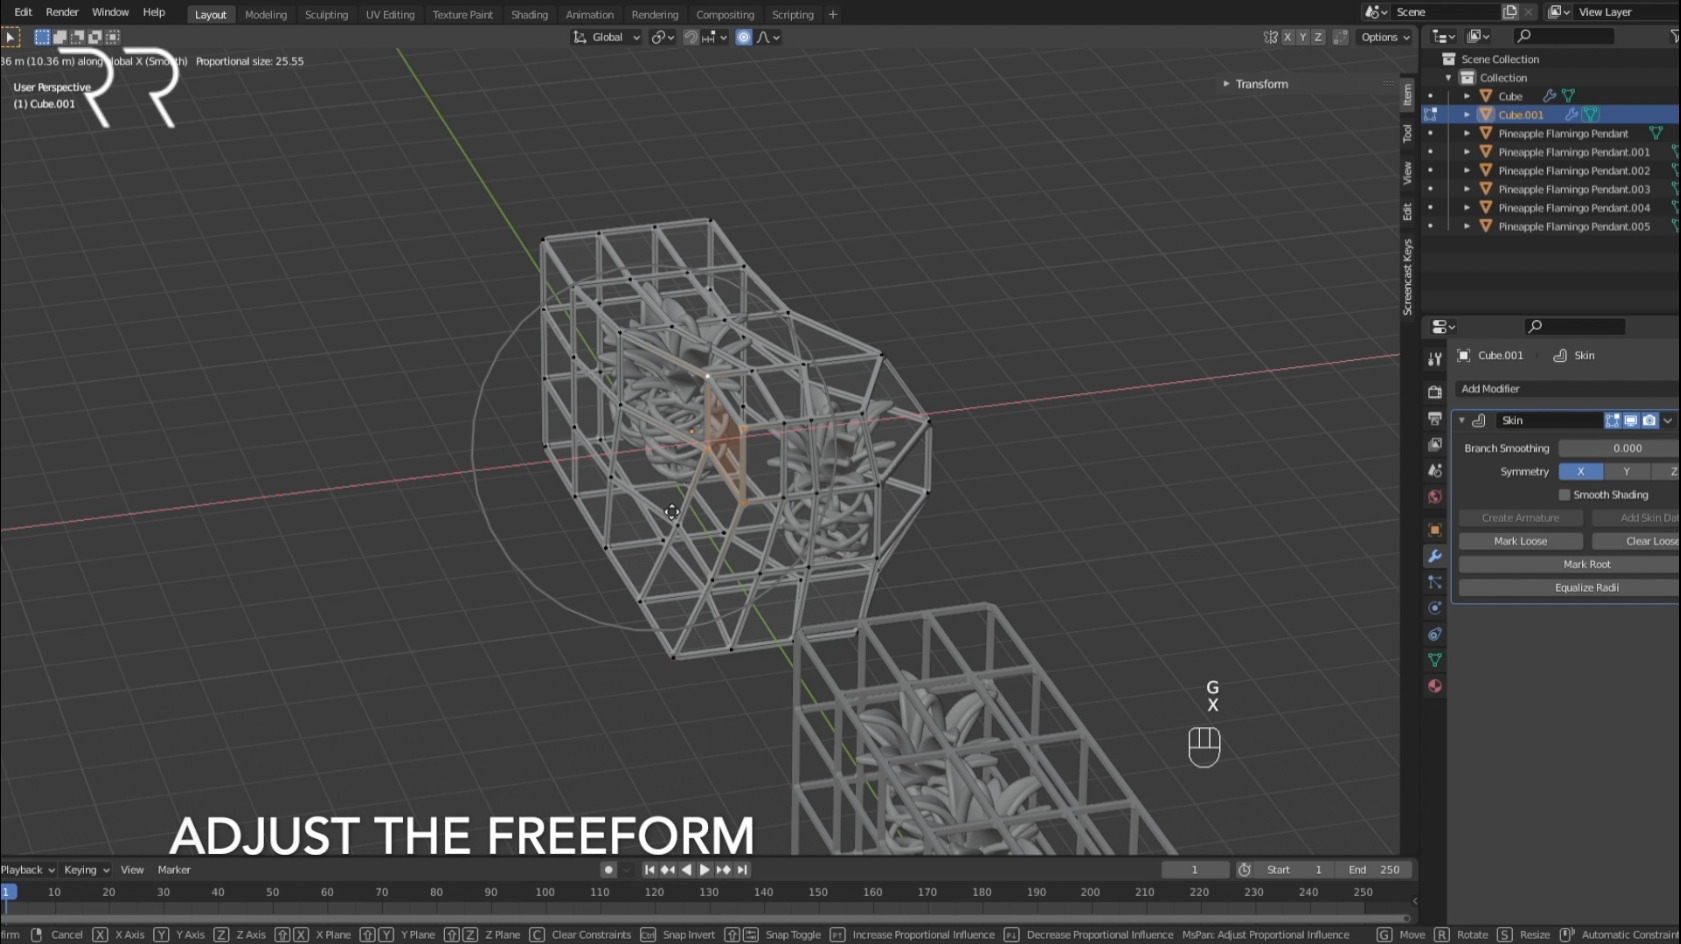Click the Mark Root button
This screenshot has width=1681, height=944.
(x=1587, y=563)
